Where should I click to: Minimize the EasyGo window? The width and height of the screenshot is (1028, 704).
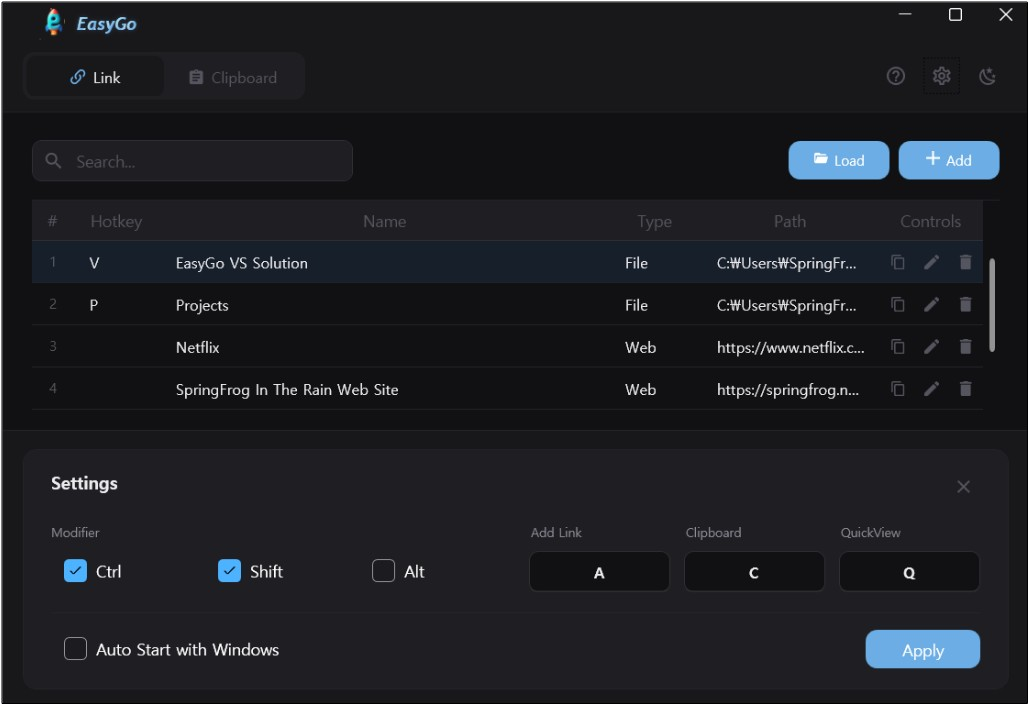tap(905, 14)
